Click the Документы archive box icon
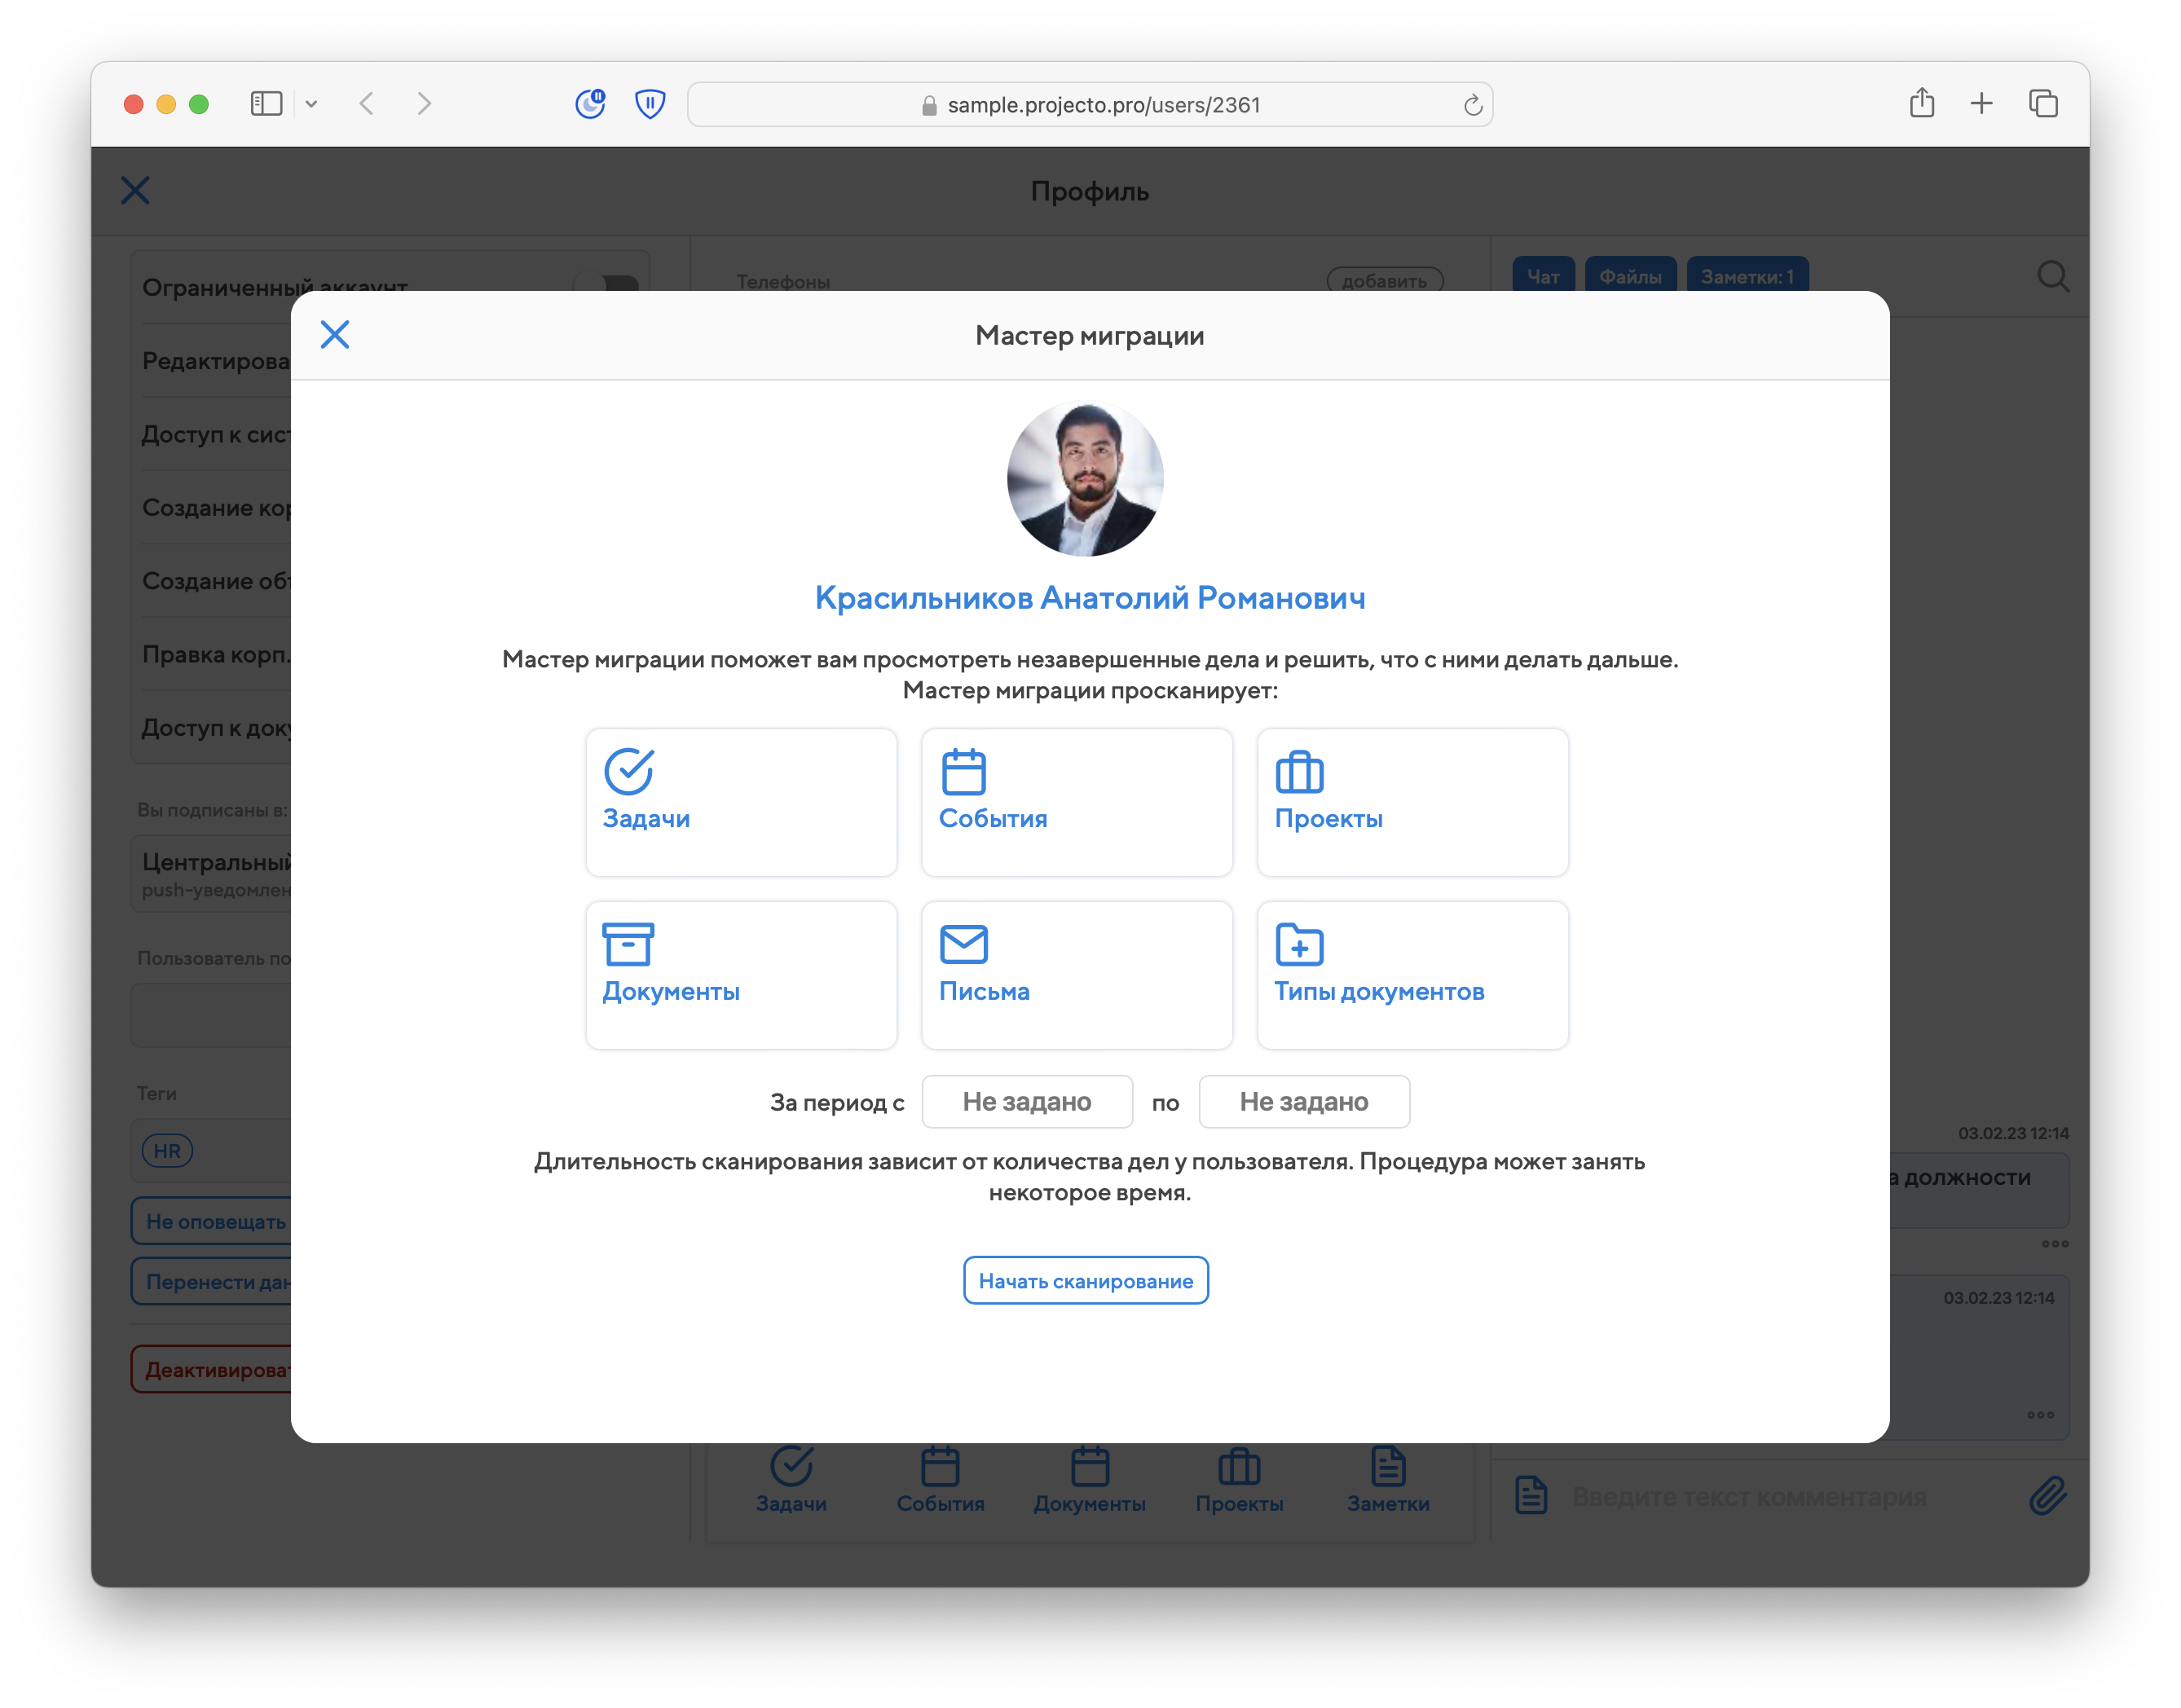Viewport: 2181px width, 1708px height. pos(628,944)
